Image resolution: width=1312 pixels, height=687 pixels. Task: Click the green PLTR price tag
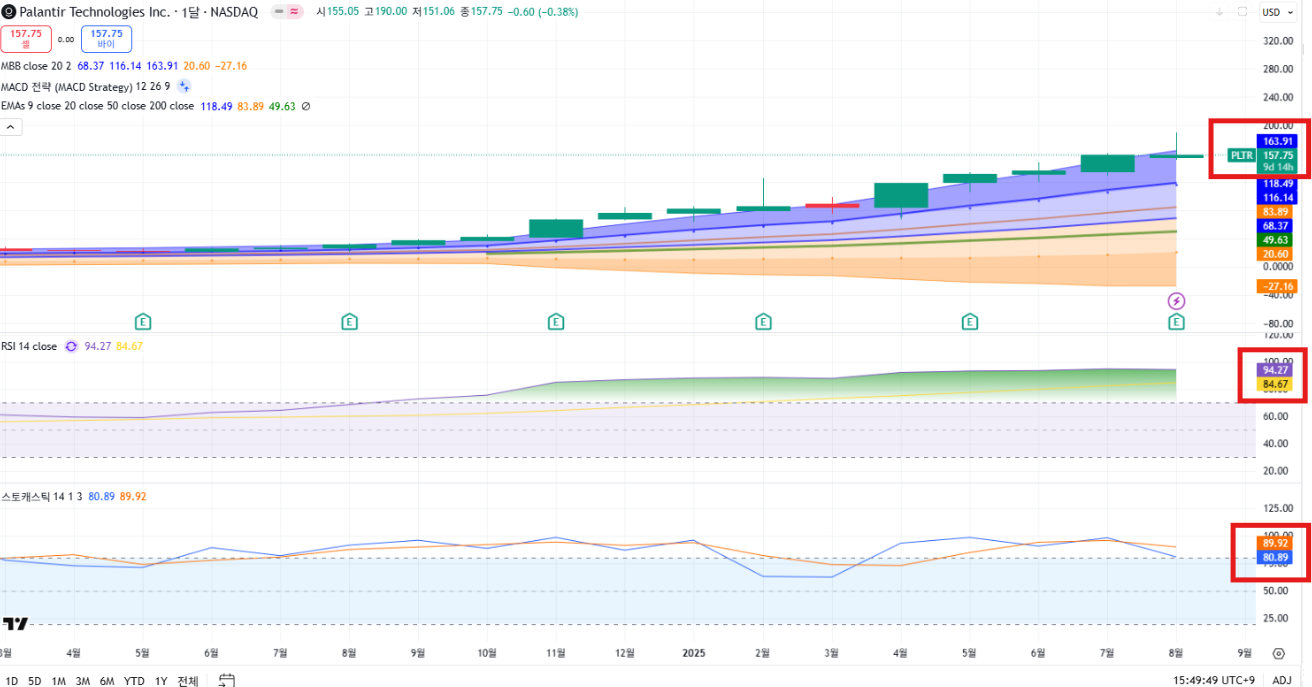[1242, 155]
